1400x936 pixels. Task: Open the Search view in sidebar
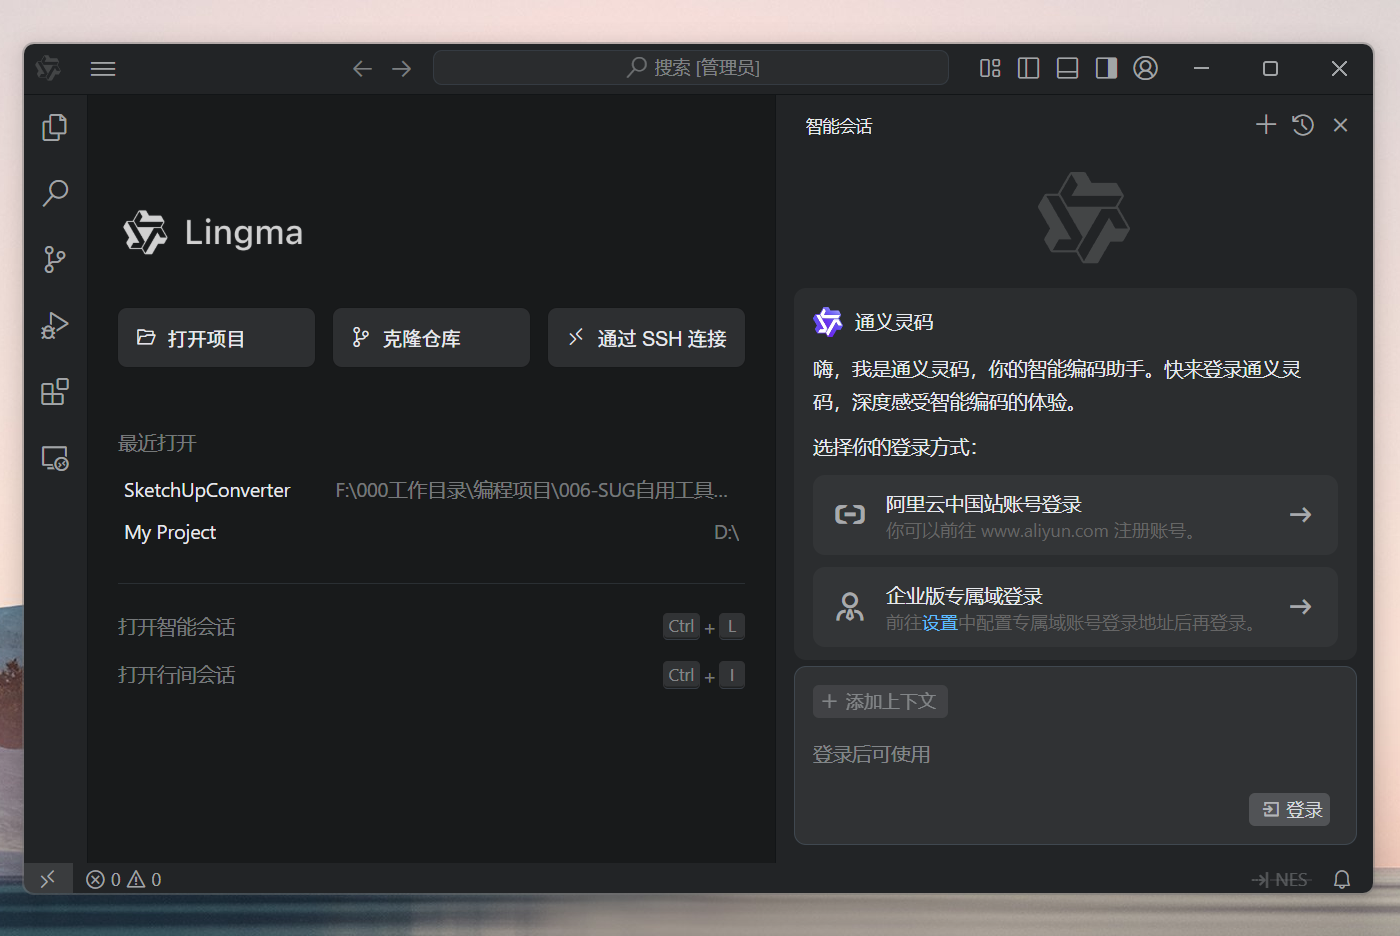point(55,193)
